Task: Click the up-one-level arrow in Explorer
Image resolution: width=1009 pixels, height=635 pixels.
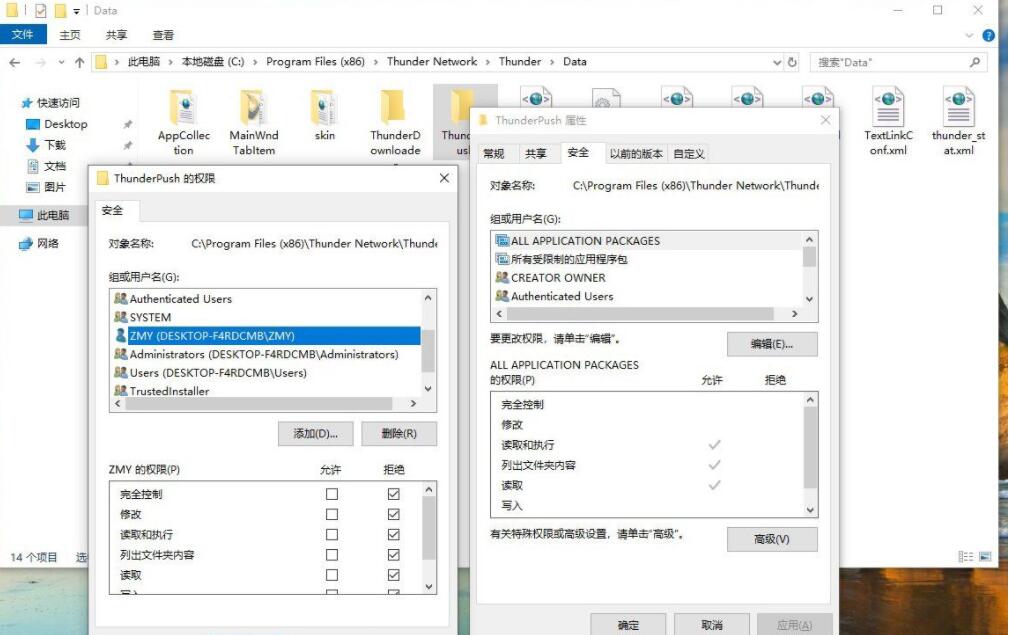Action: 80,62
